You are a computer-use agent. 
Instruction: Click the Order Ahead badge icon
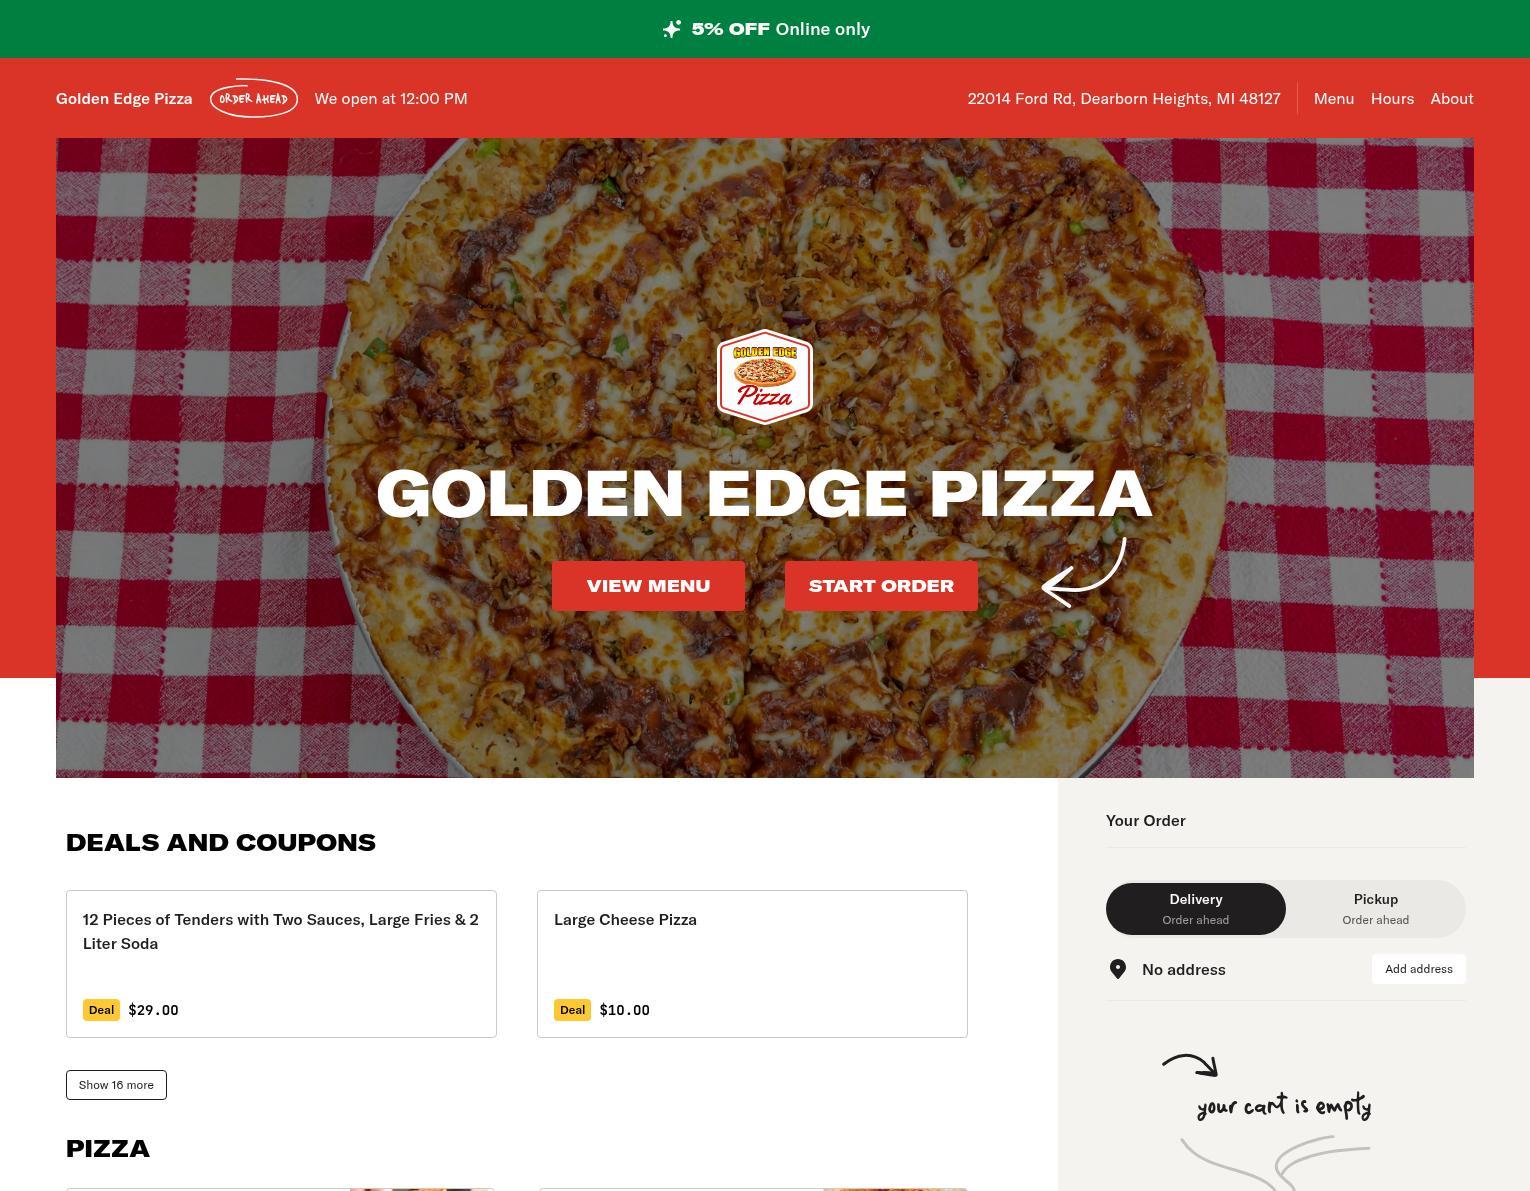click(254, 98)
